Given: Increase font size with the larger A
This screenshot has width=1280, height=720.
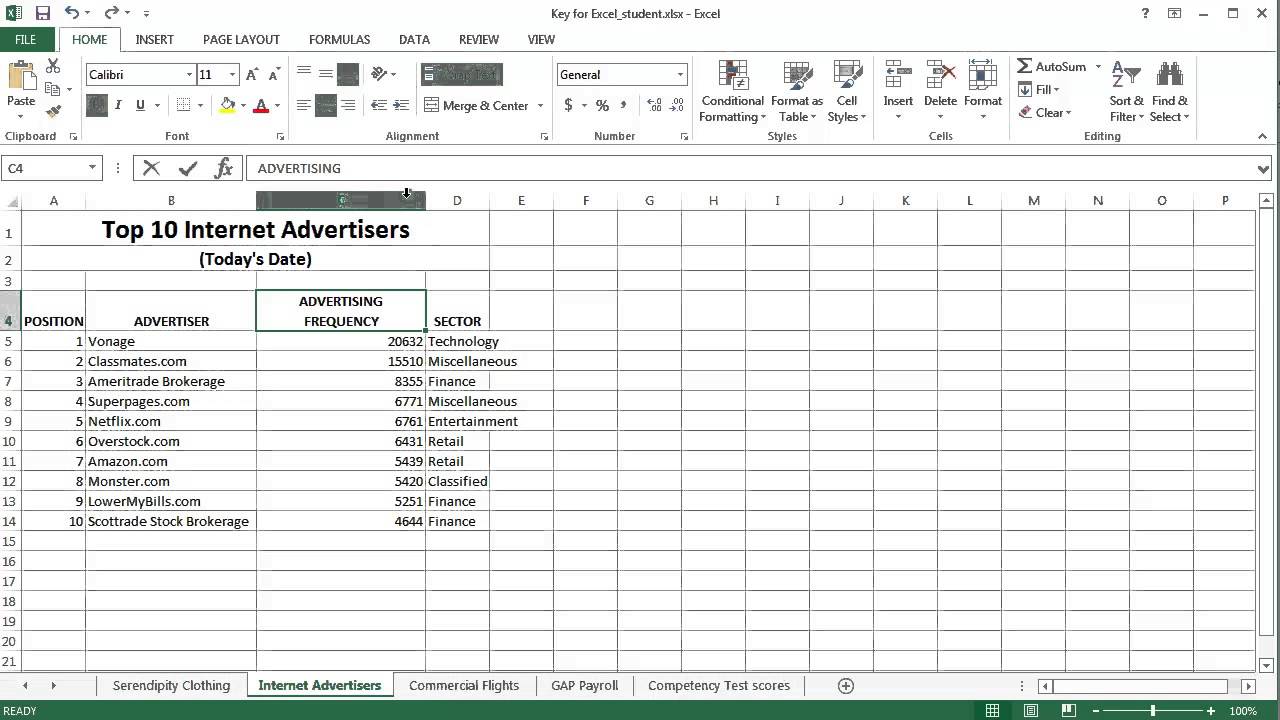Looking at the screenshot, I should click(x=252, y=75).
